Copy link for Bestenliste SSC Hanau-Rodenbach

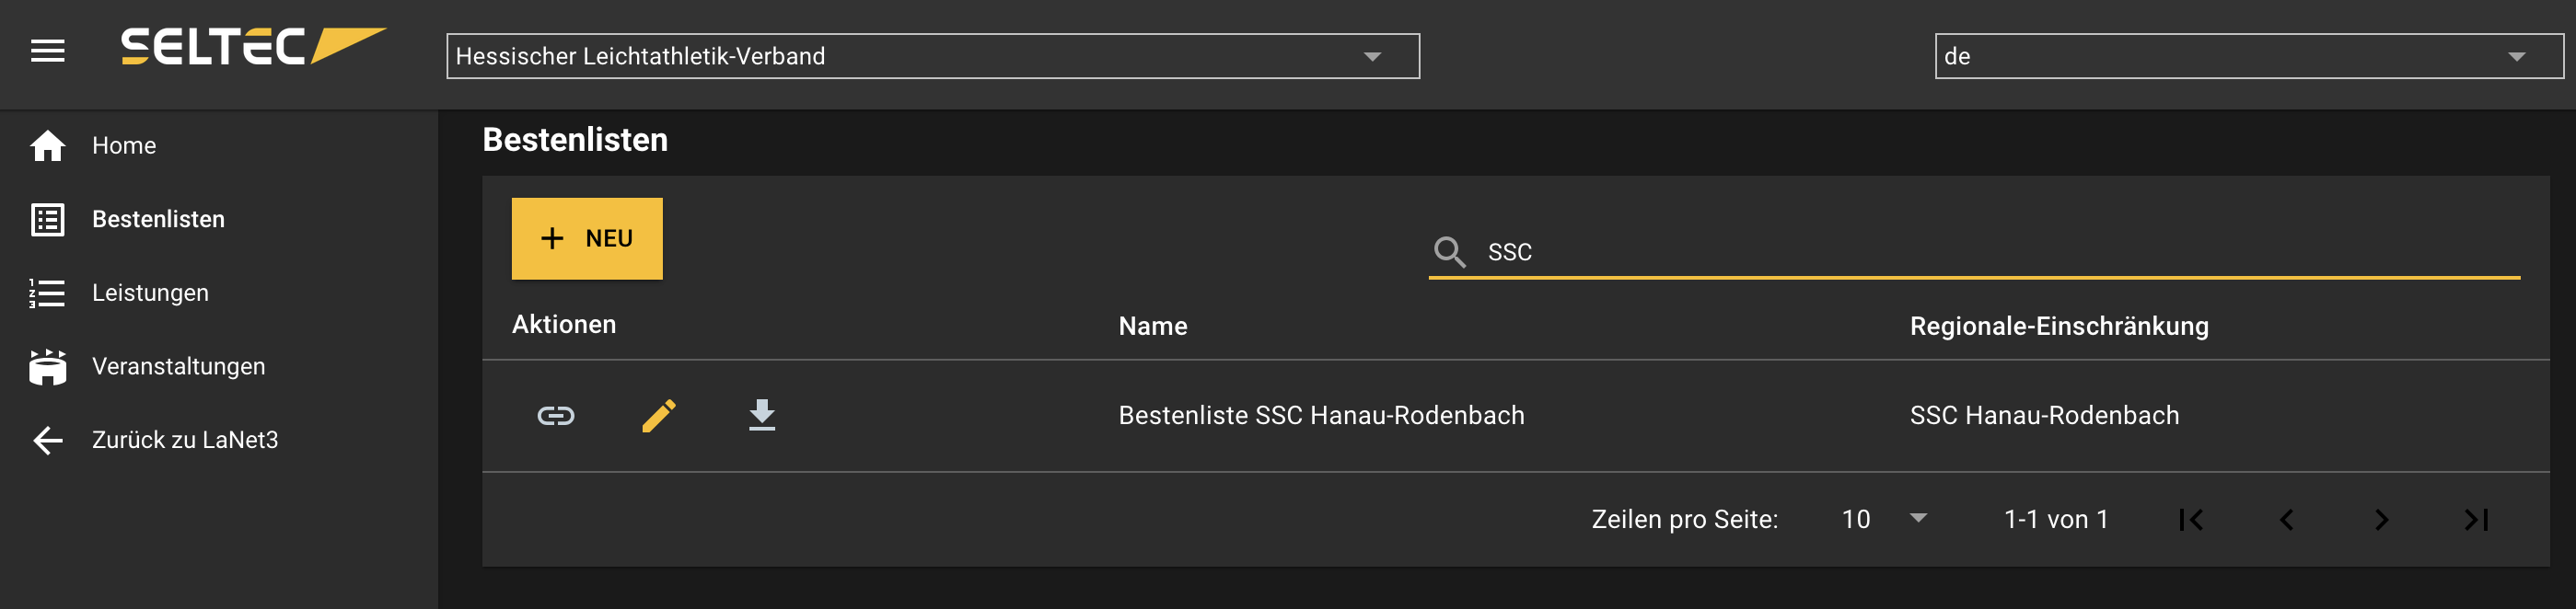point(556,416)
